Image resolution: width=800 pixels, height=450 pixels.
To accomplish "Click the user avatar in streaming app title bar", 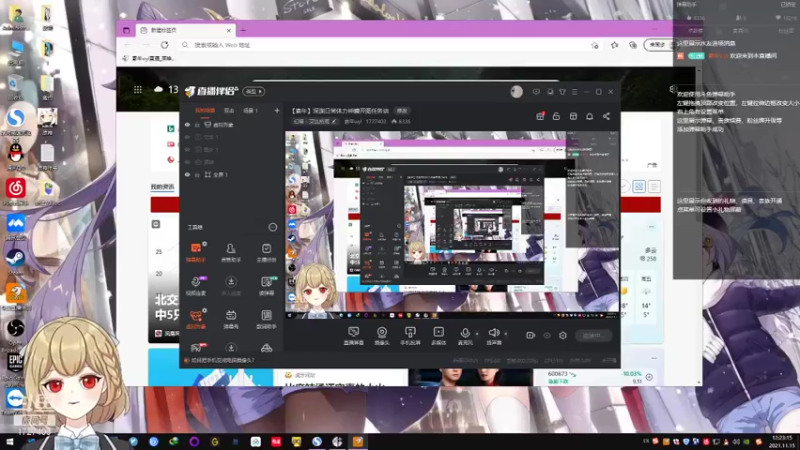I will tap(516, 91).
